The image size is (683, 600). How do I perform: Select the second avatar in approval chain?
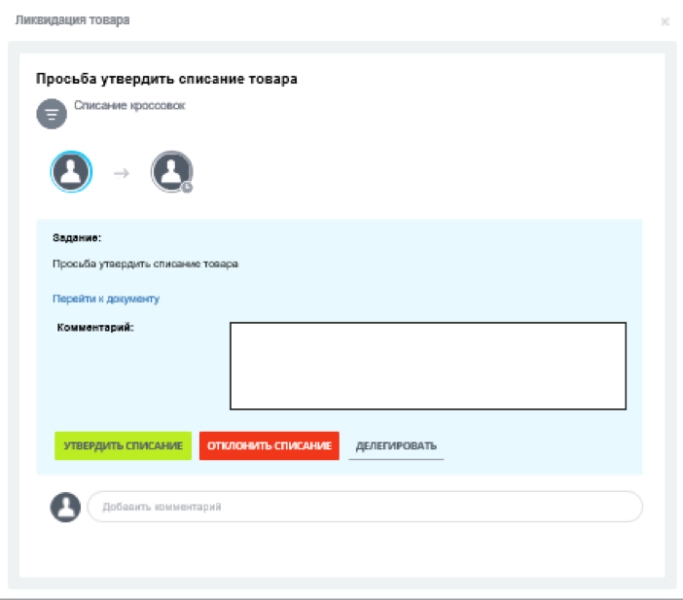[171, 172]
